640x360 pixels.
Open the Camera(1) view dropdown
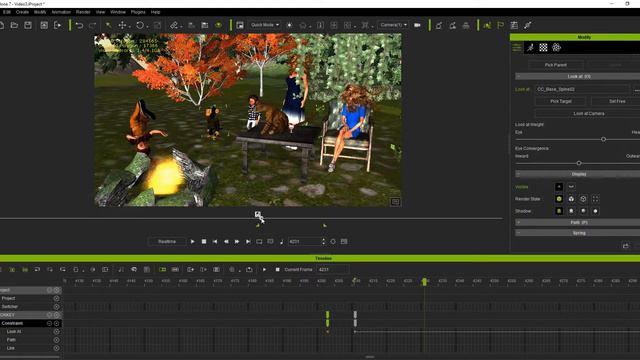[x=393, y=25]
